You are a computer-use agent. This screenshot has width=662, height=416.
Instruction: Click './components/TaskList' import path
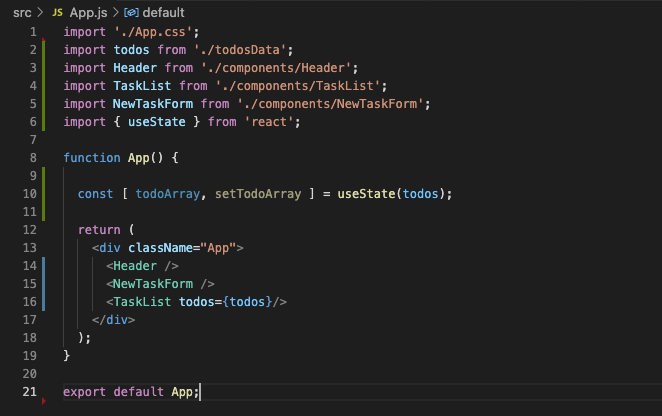pos(298,86)
